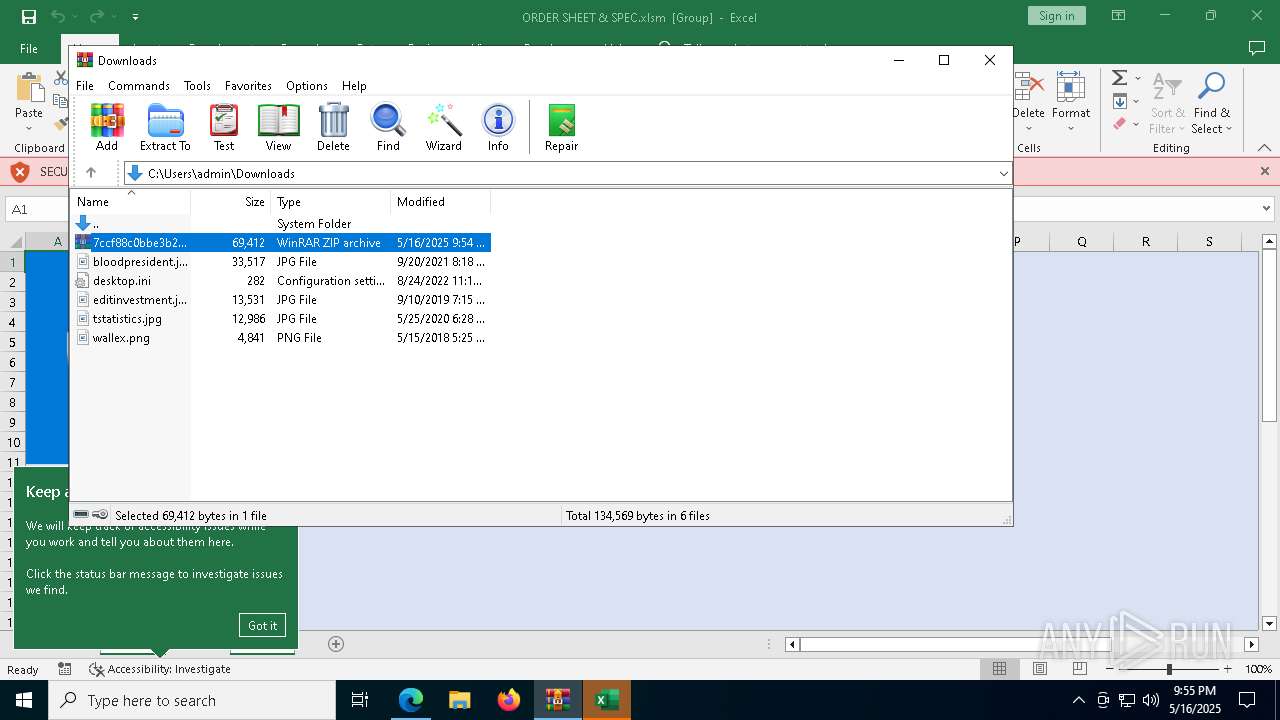
Task: Select column Q header in Excel
Action: (1082, 241)
